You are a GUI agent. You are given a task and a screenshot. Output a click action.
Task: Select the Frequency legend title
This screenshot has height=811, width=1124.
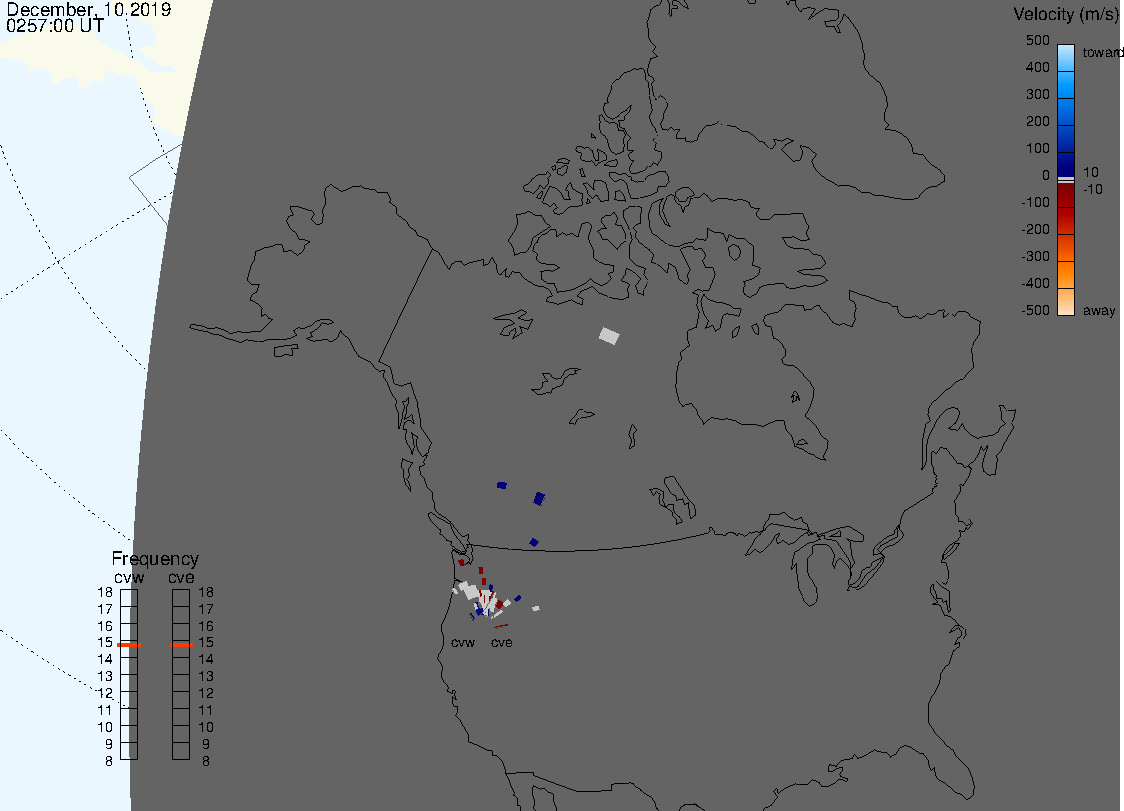pos(155,559)
